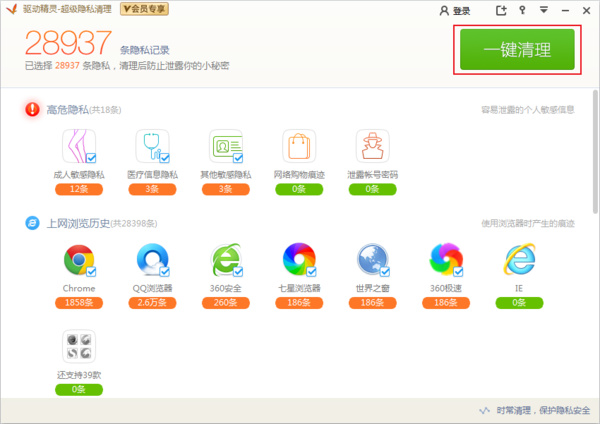
Task: Click the 会员专享 VIP badge
Action: pos(144,9)
